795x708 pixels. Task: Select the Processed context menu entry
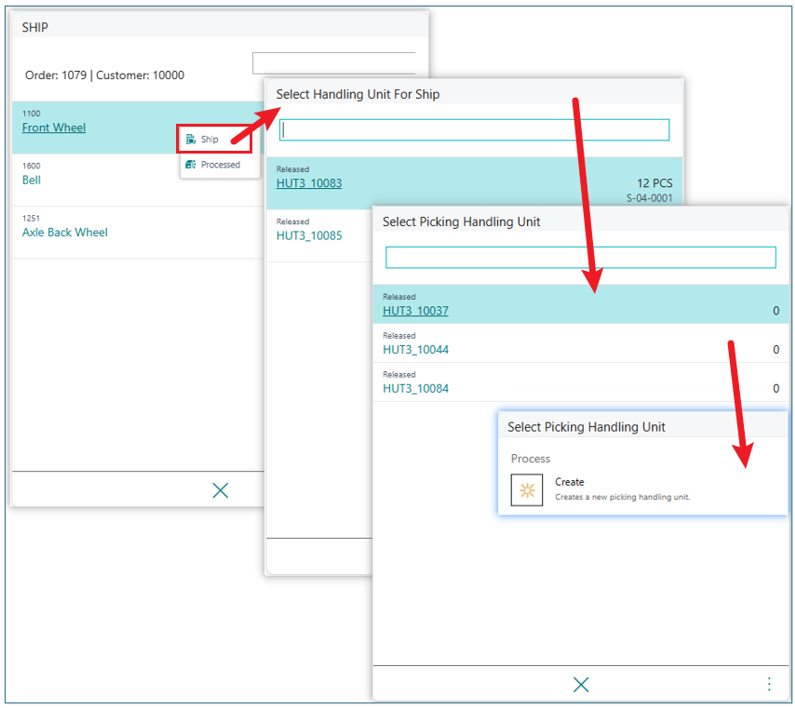point(220,165)
